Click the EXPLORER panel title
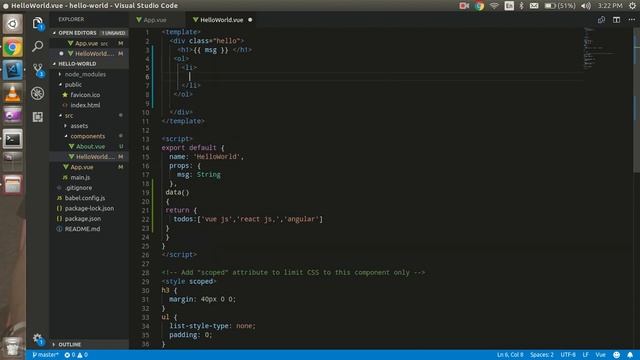Screen dimensions: 640x360 pos(71,19)
